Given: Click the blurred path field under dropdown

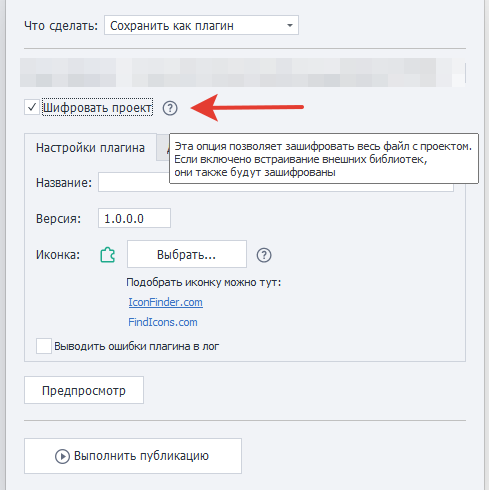Looking at the screenshot, I should (242, 73).
